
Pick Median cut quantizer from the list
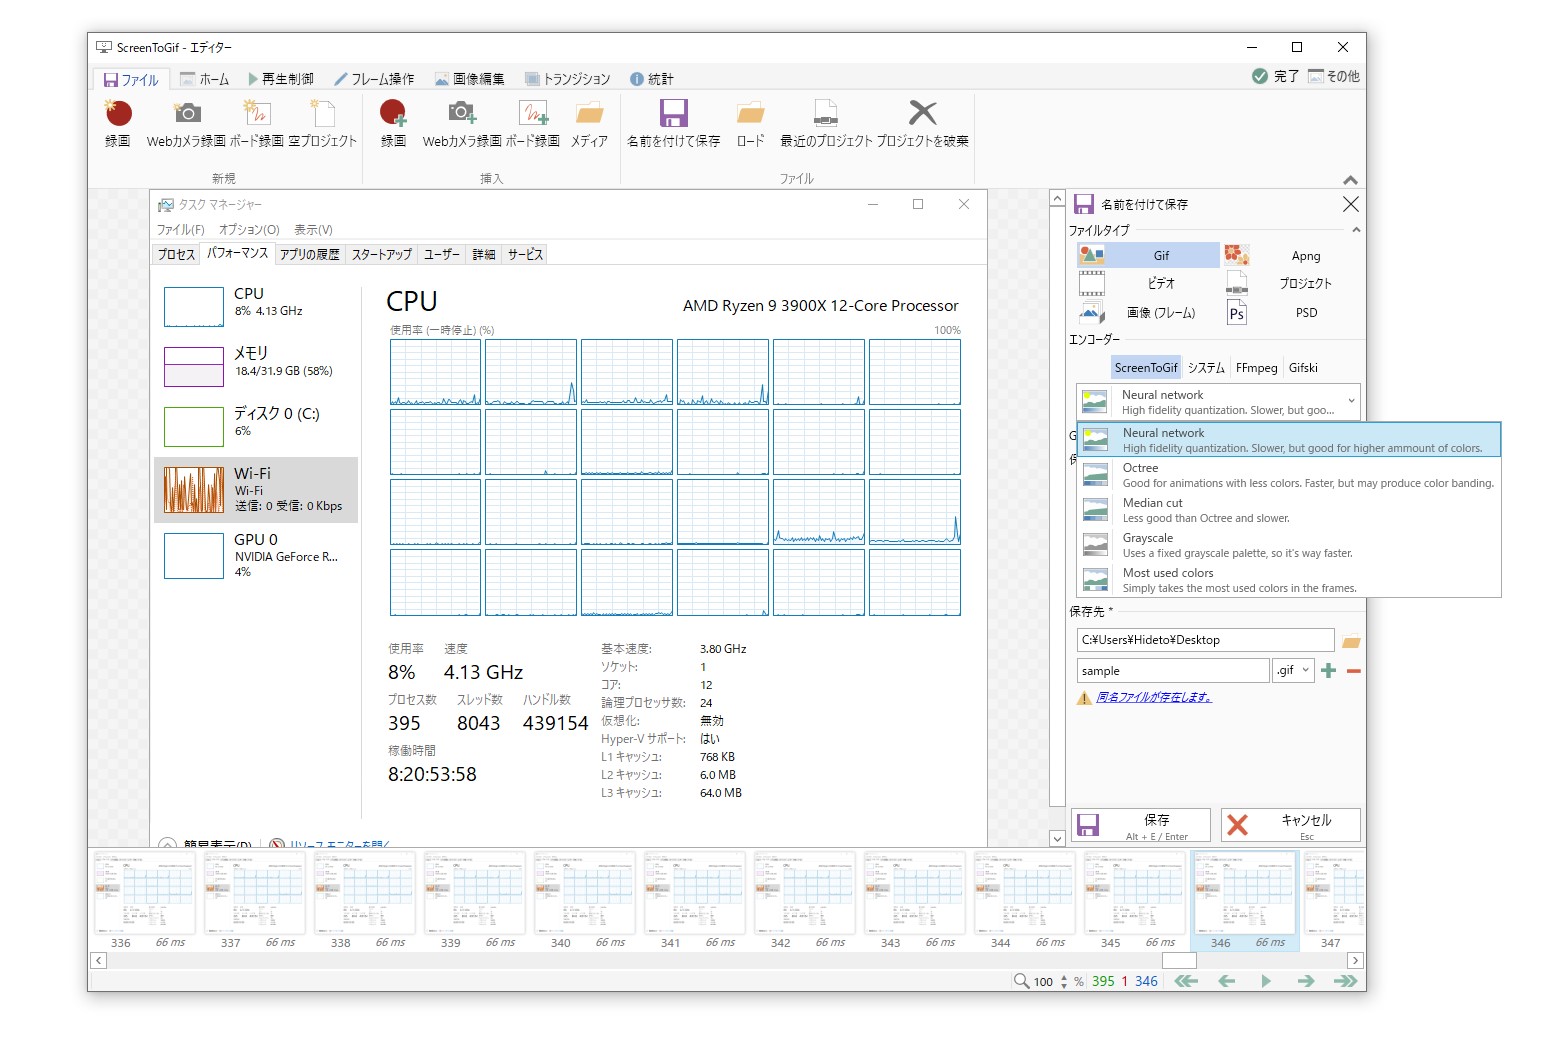pos(1289,510)
